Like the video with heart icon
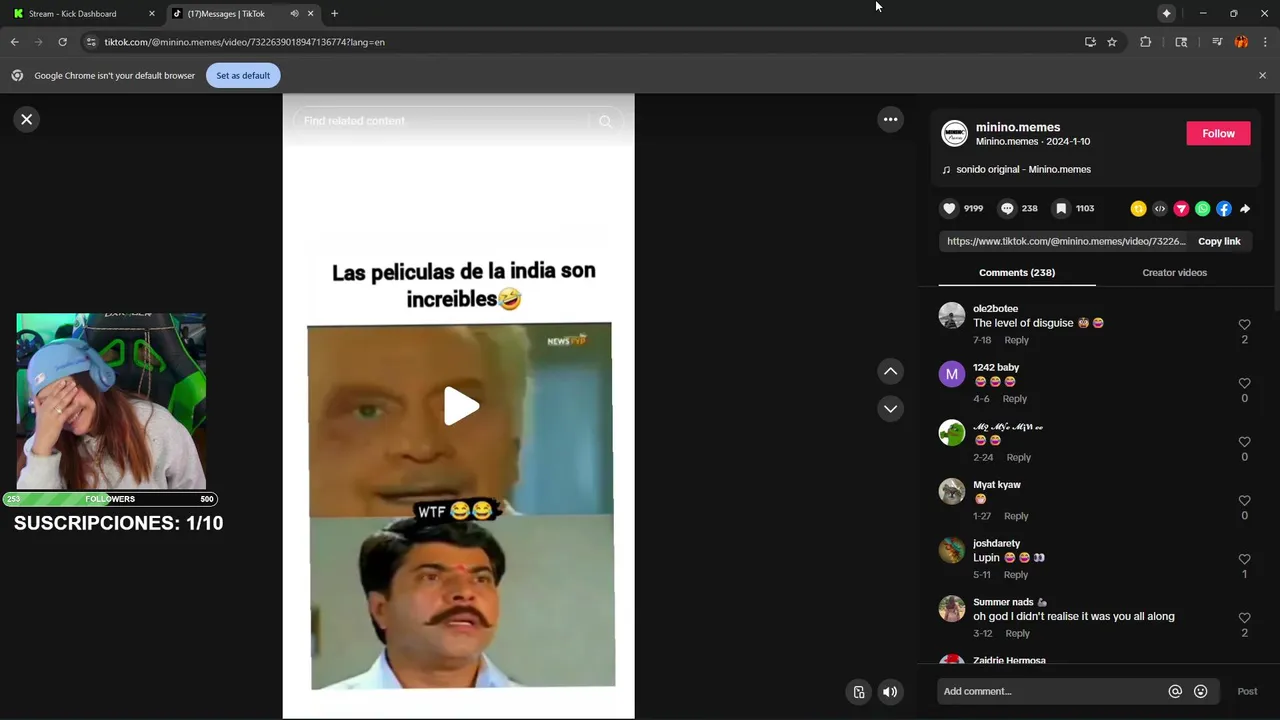This screenshot has width=1280, height=720. [x=949, y=208]
